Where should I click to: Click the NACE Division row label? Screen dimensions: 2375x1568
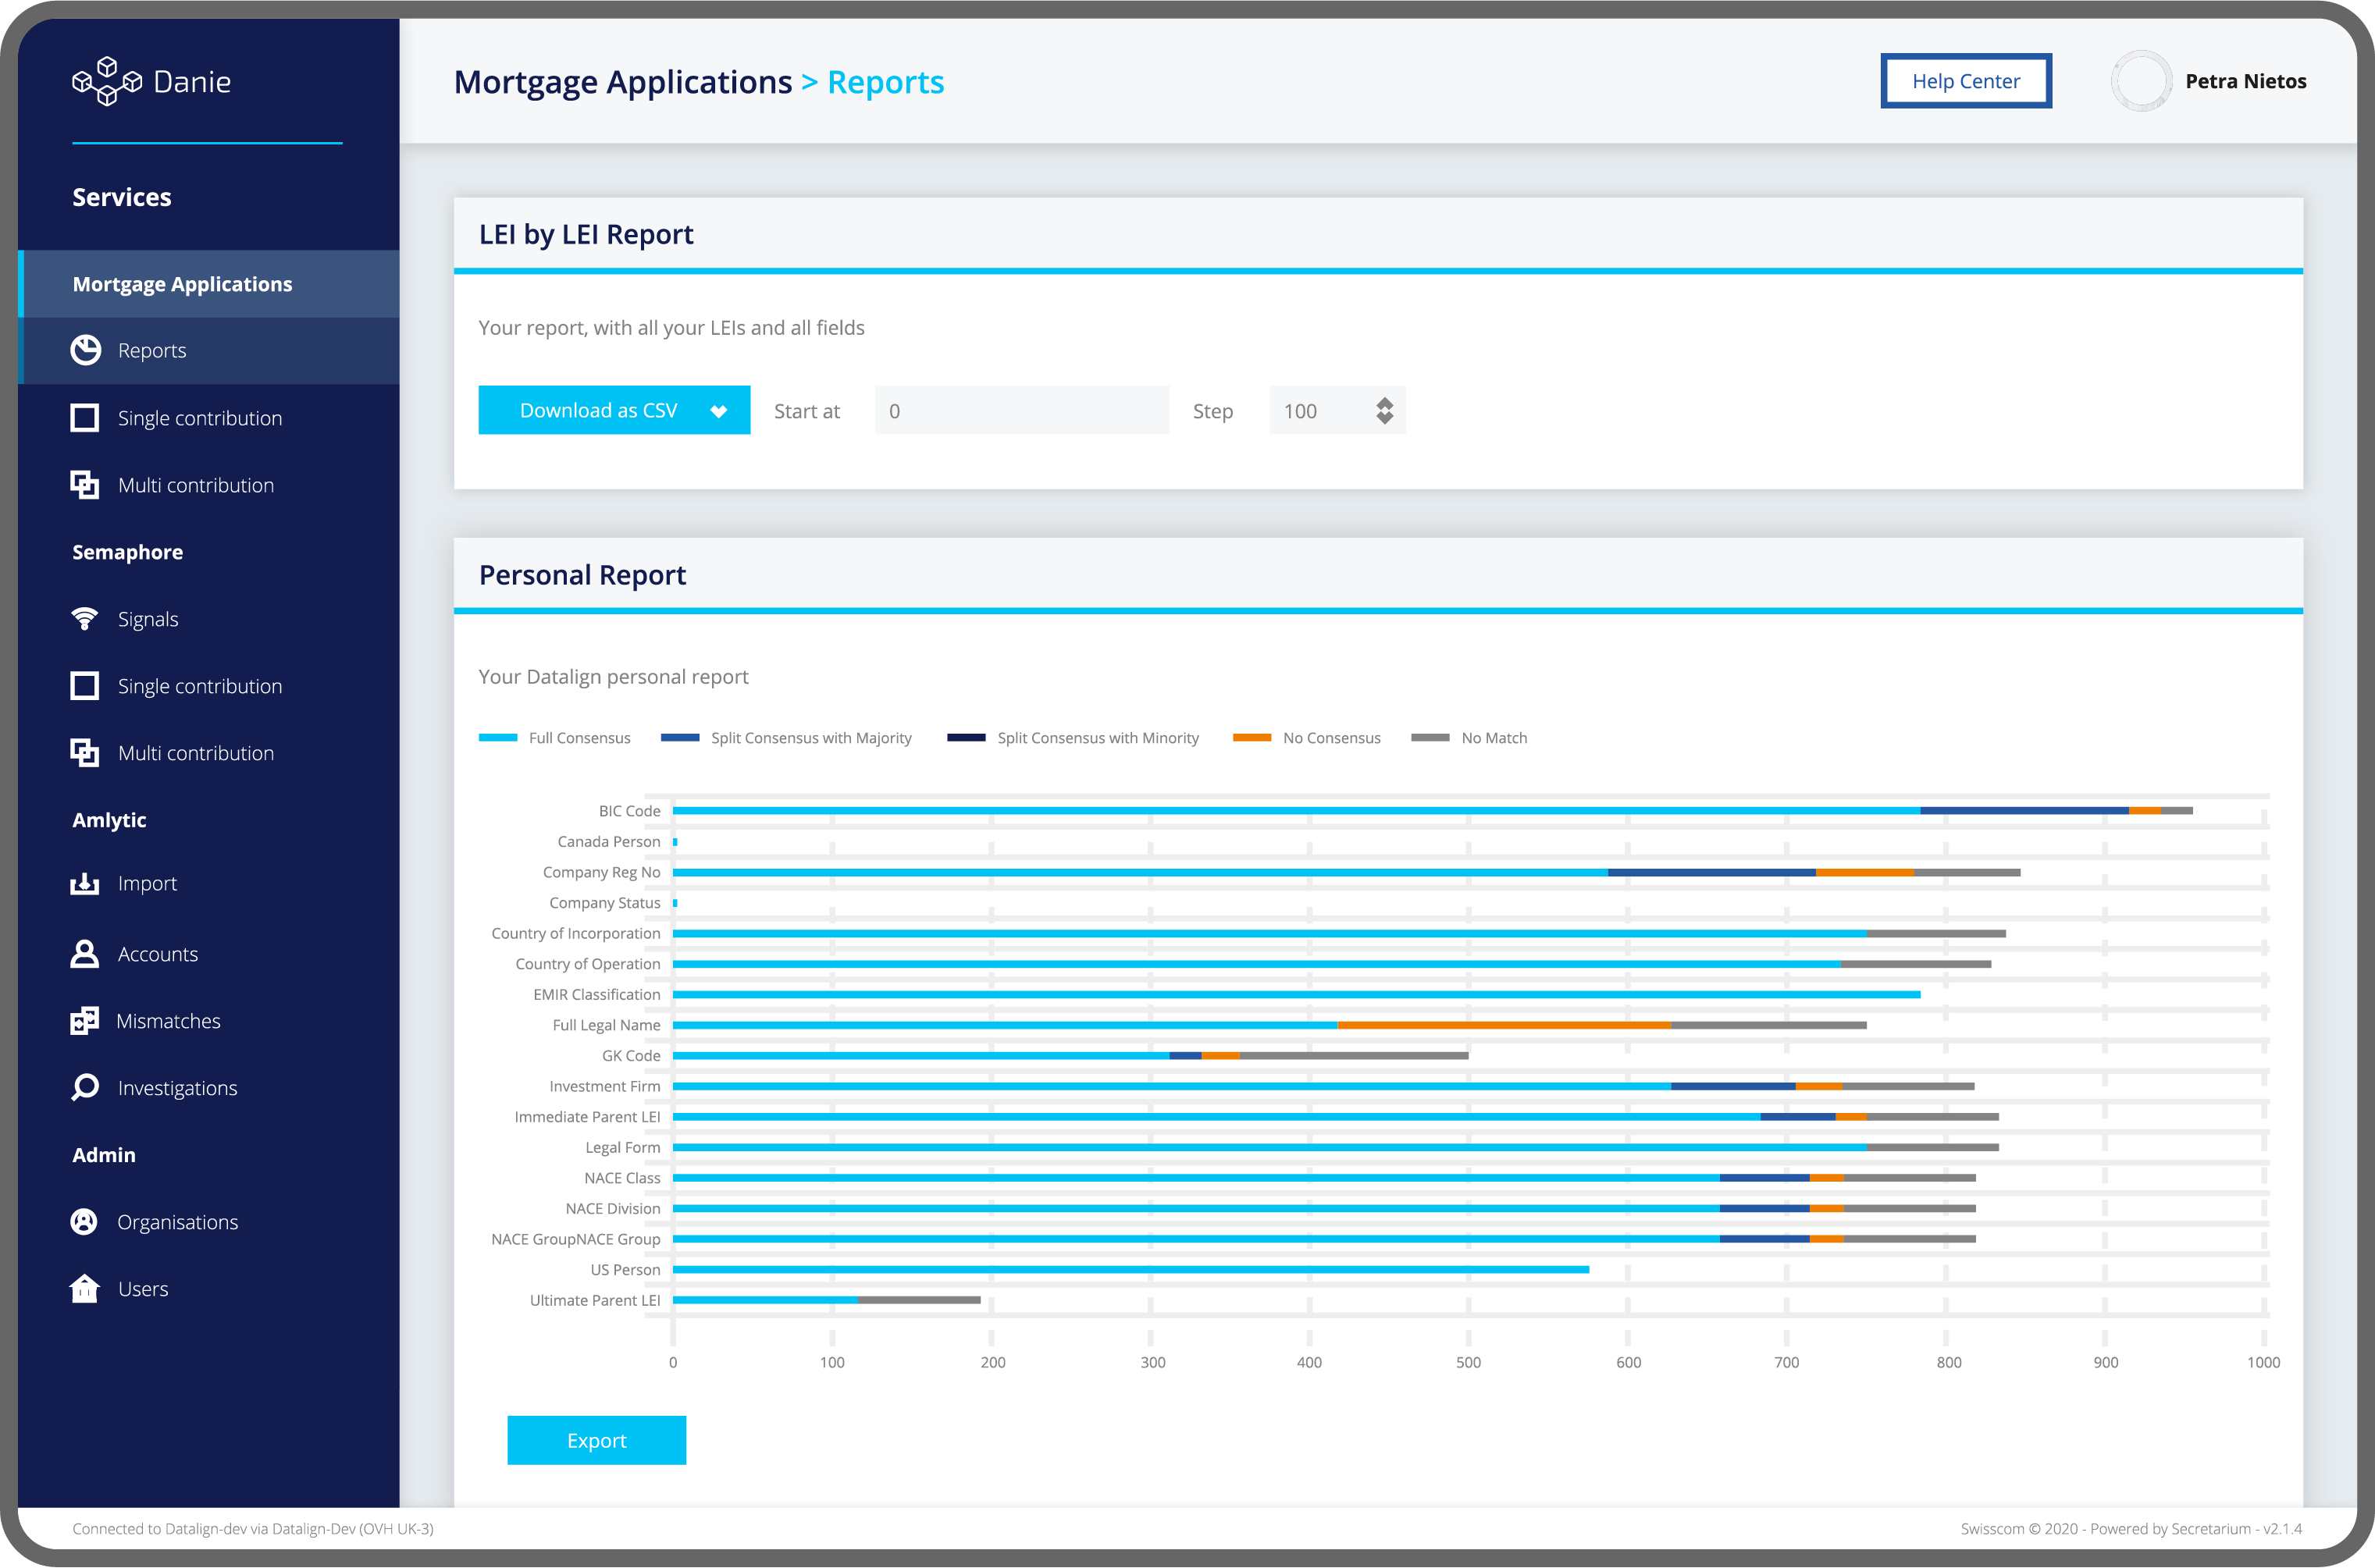[x=613, y=1208]
